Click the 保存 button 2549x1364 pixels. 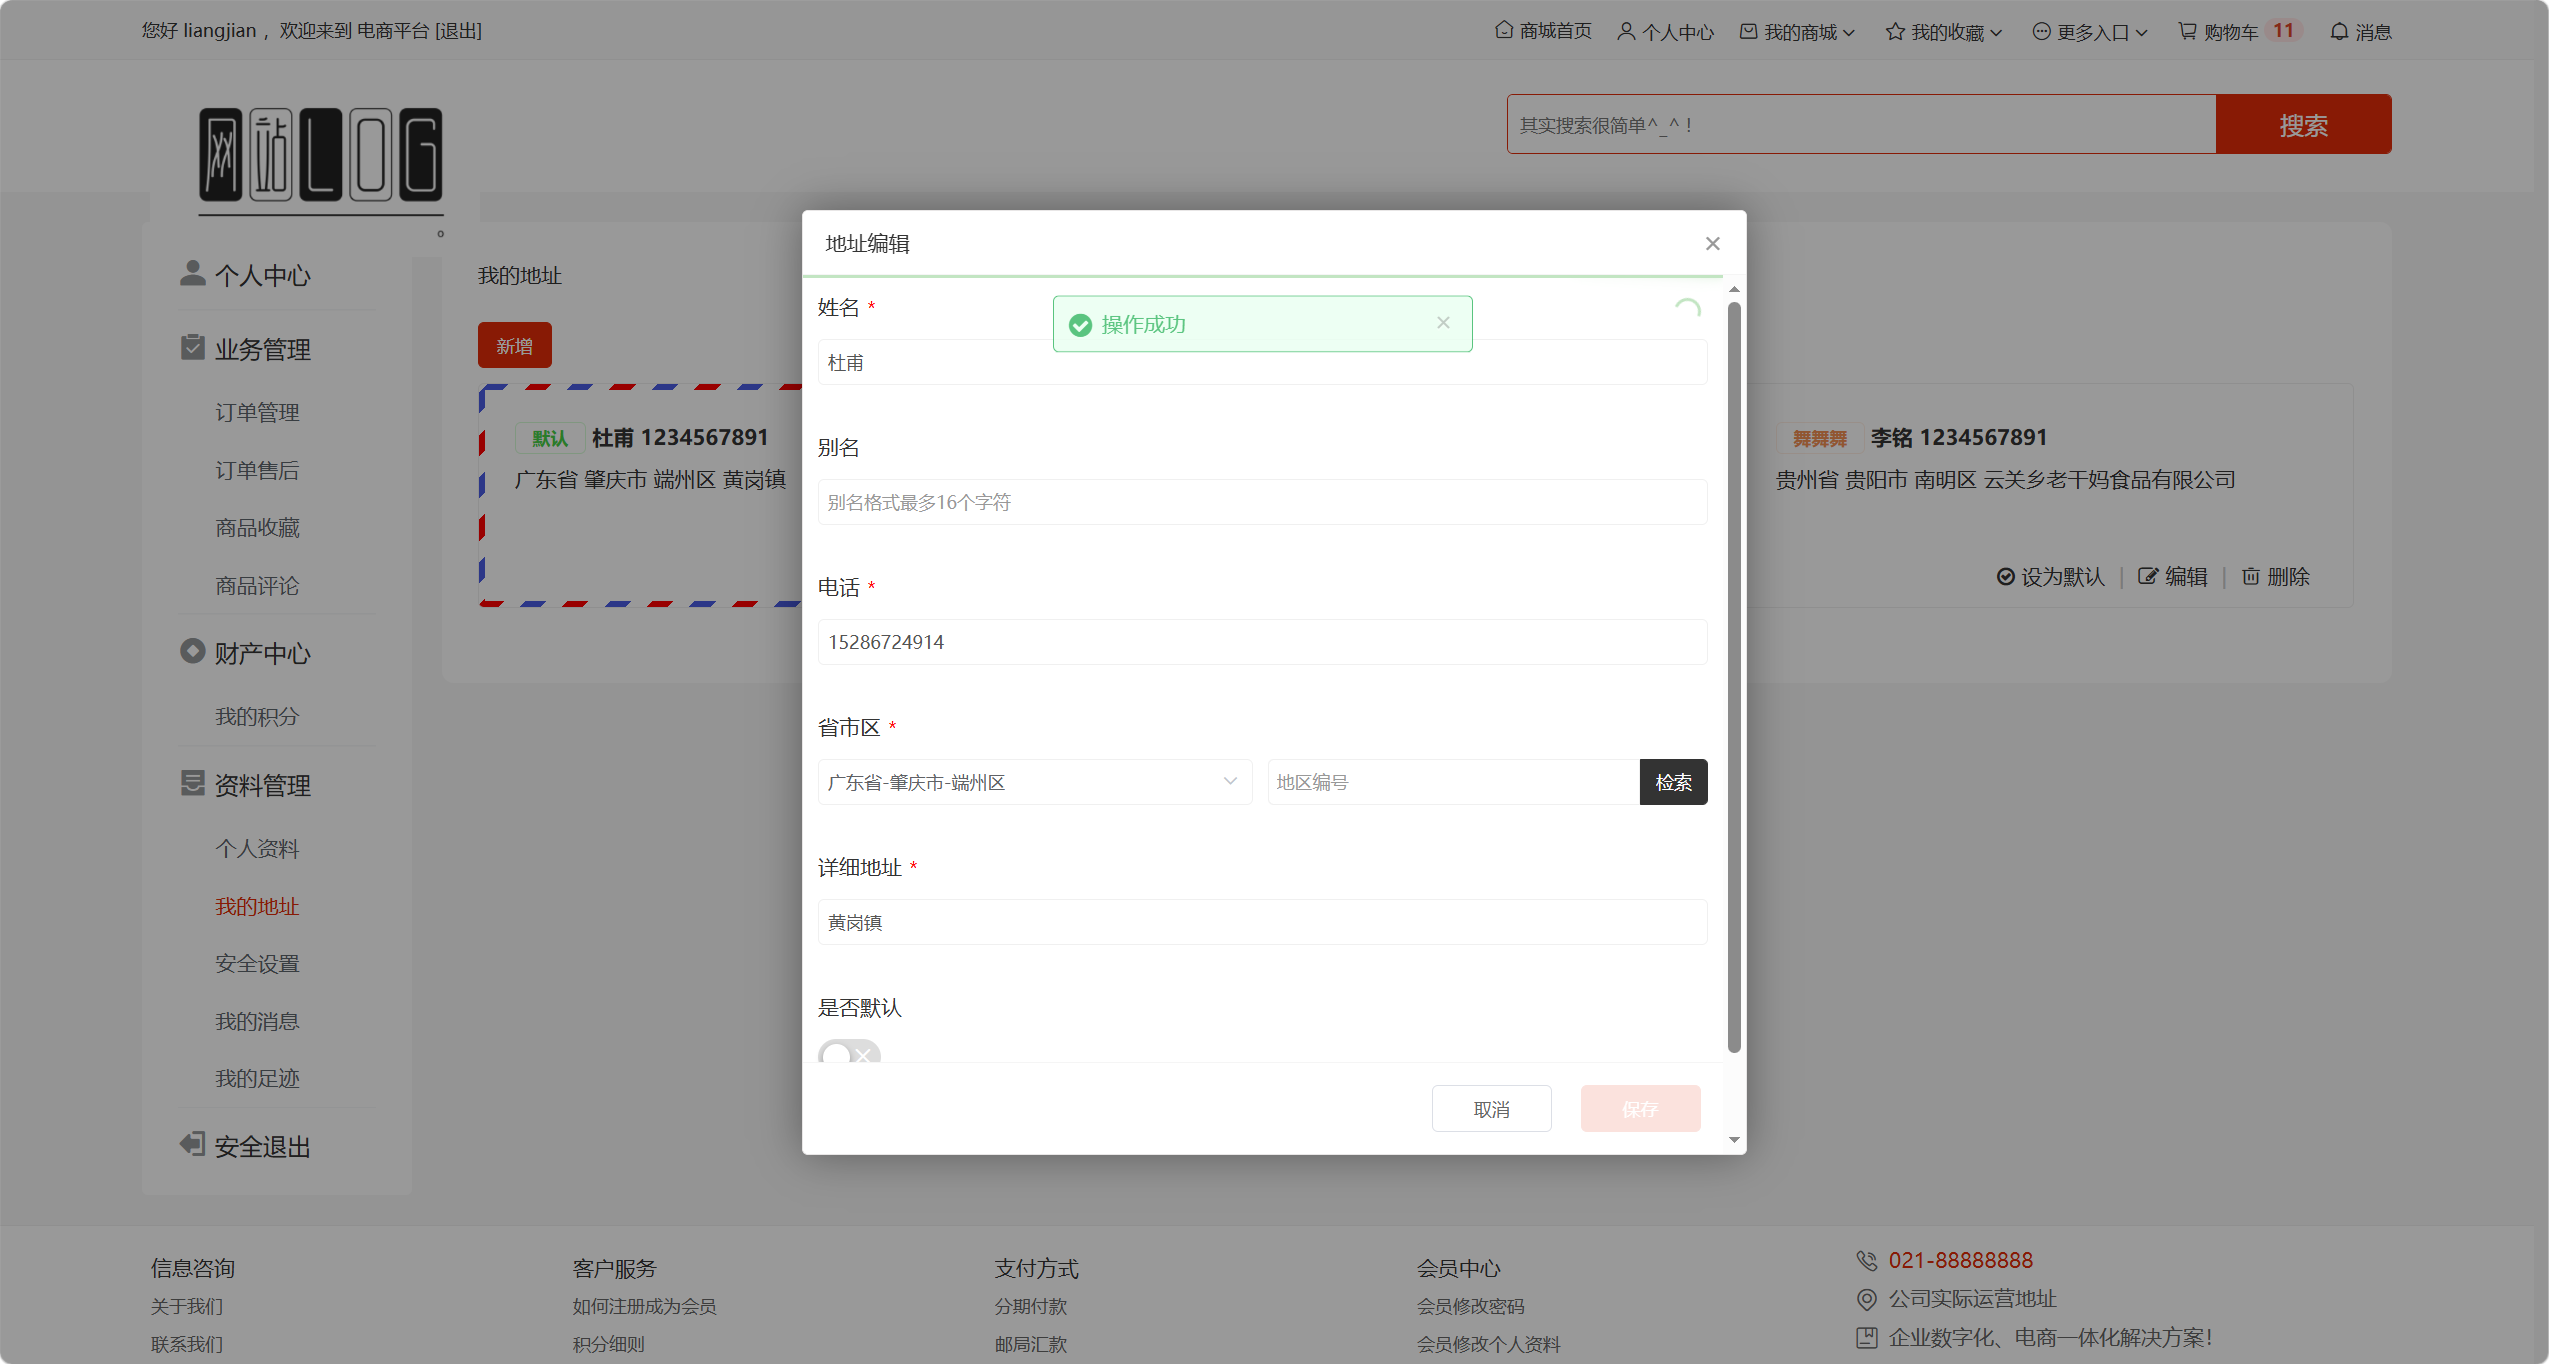pyautogui.click(x=1640, y=1109)
